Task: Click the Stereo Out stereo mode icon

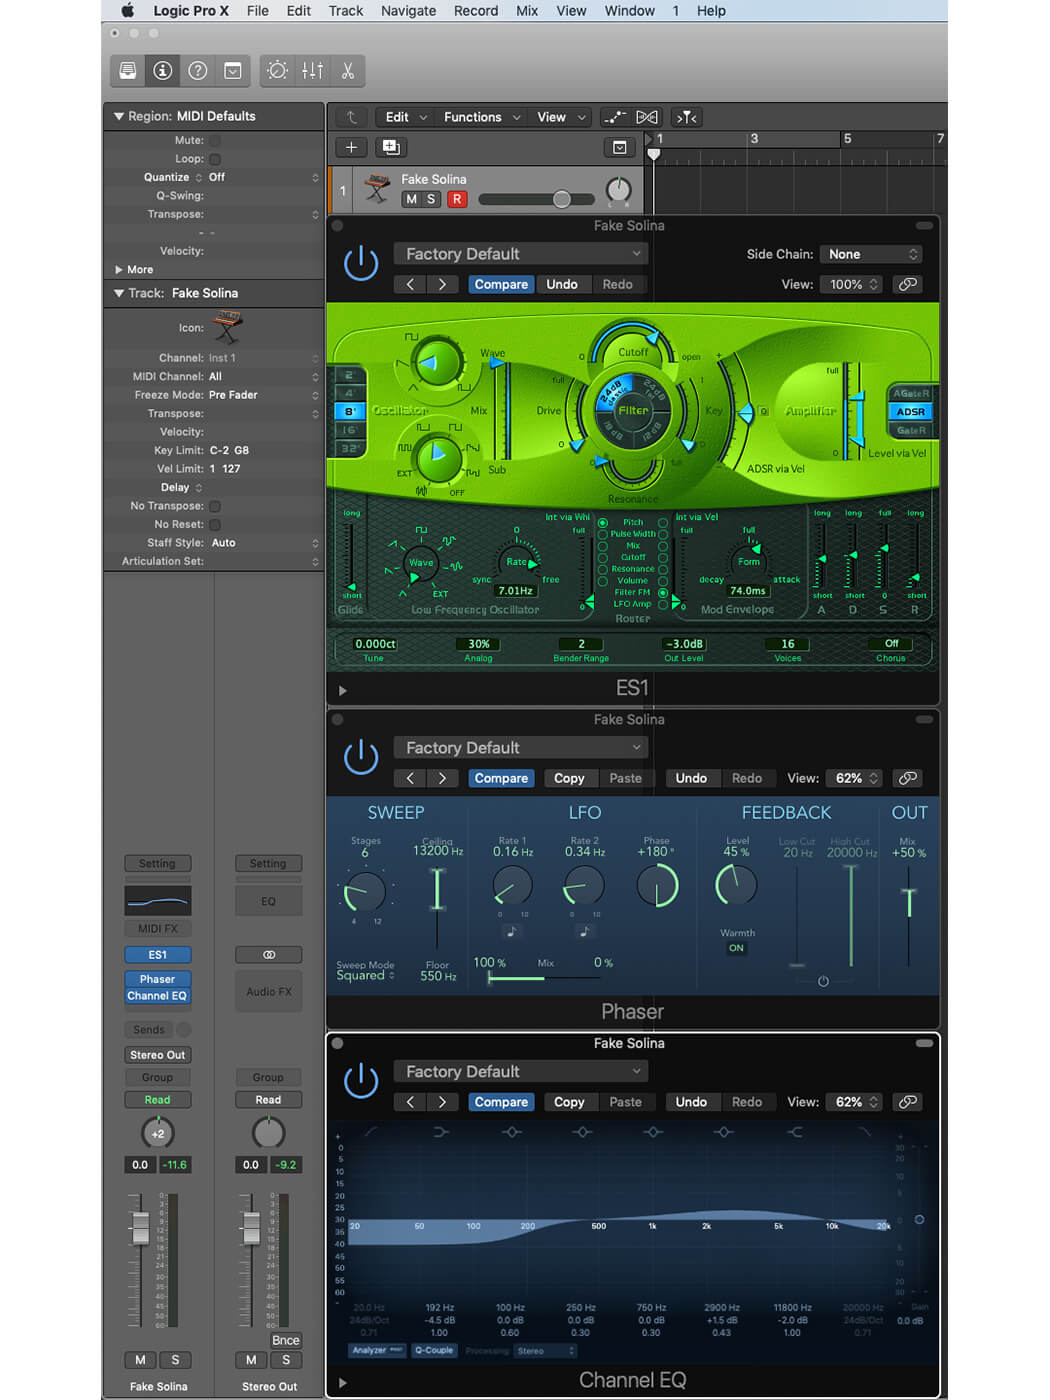Action: tap(269, 955)
